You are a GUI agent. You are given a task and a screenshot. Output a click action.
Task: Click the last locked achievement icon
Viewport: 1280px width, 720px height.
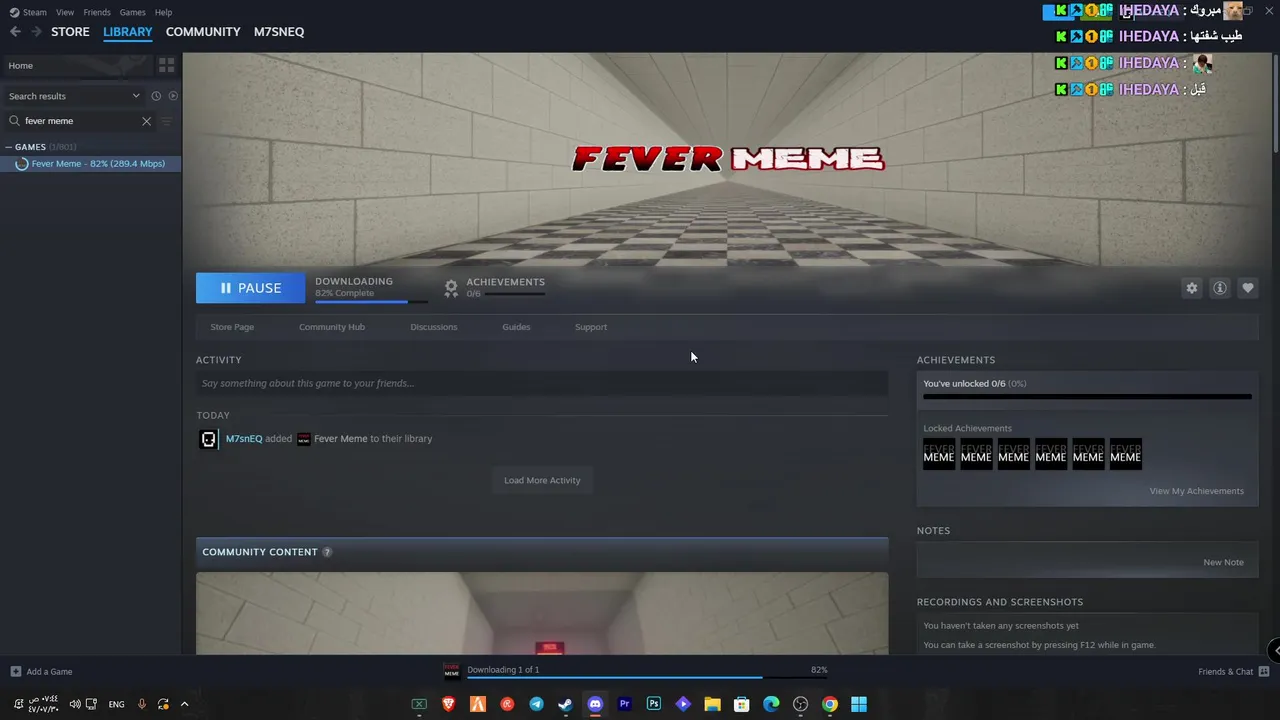click(1125, 456)
